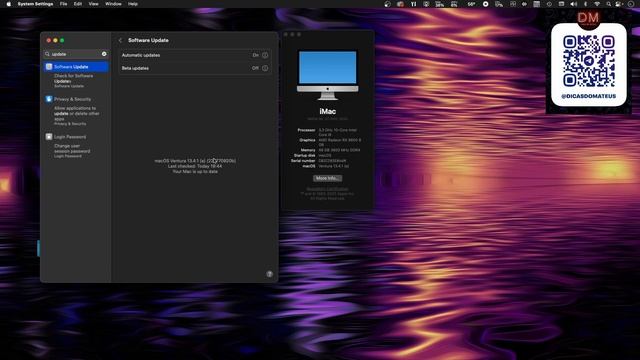Click the white circle record icon in menu bar
This screenshot has width=640, height=360.
(485, 4)
